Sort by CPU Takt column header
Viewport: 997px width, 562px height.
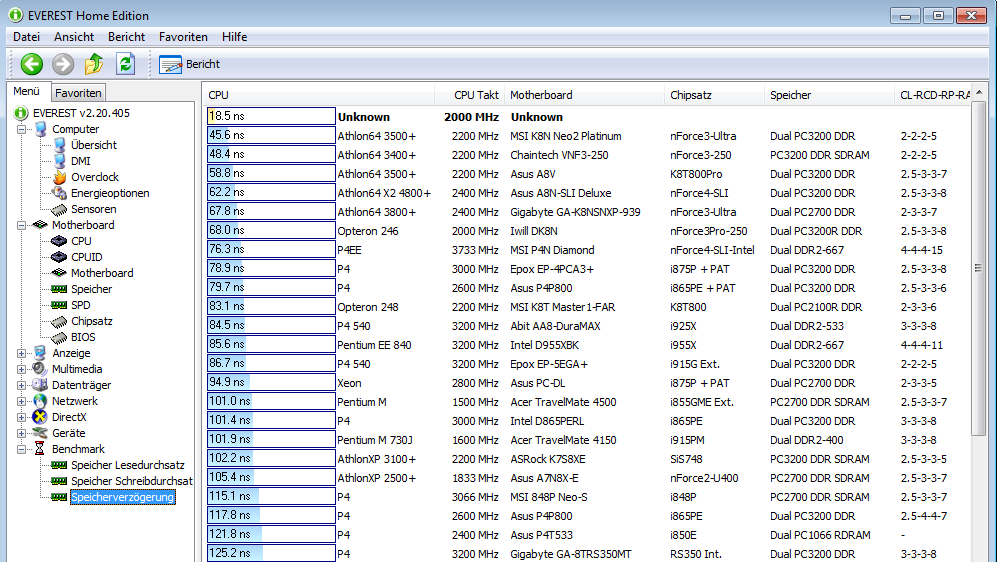tap(469, 95)
